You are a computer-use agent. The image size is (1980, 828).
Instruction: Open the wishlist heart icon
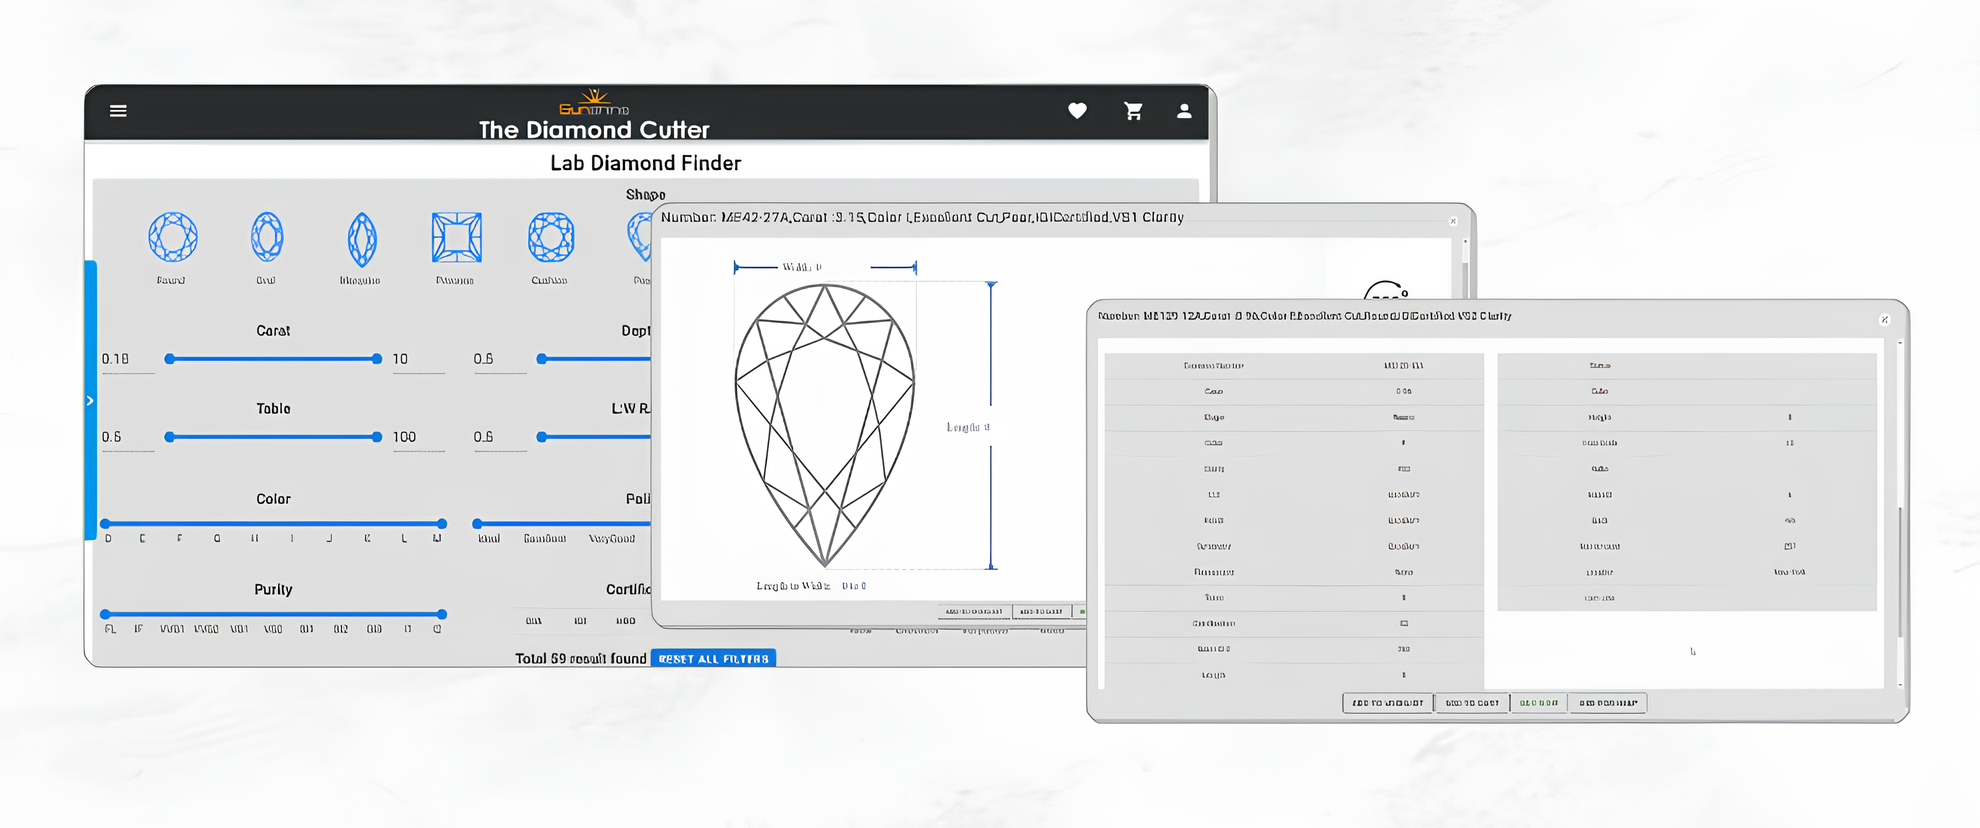[x=1077, y=111]
